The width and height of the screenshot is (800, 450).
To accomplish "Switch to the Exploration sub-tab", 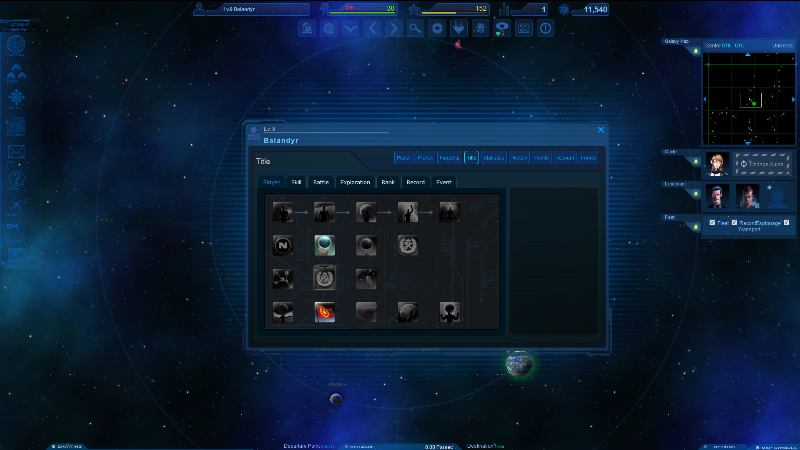I will point(355,182).
